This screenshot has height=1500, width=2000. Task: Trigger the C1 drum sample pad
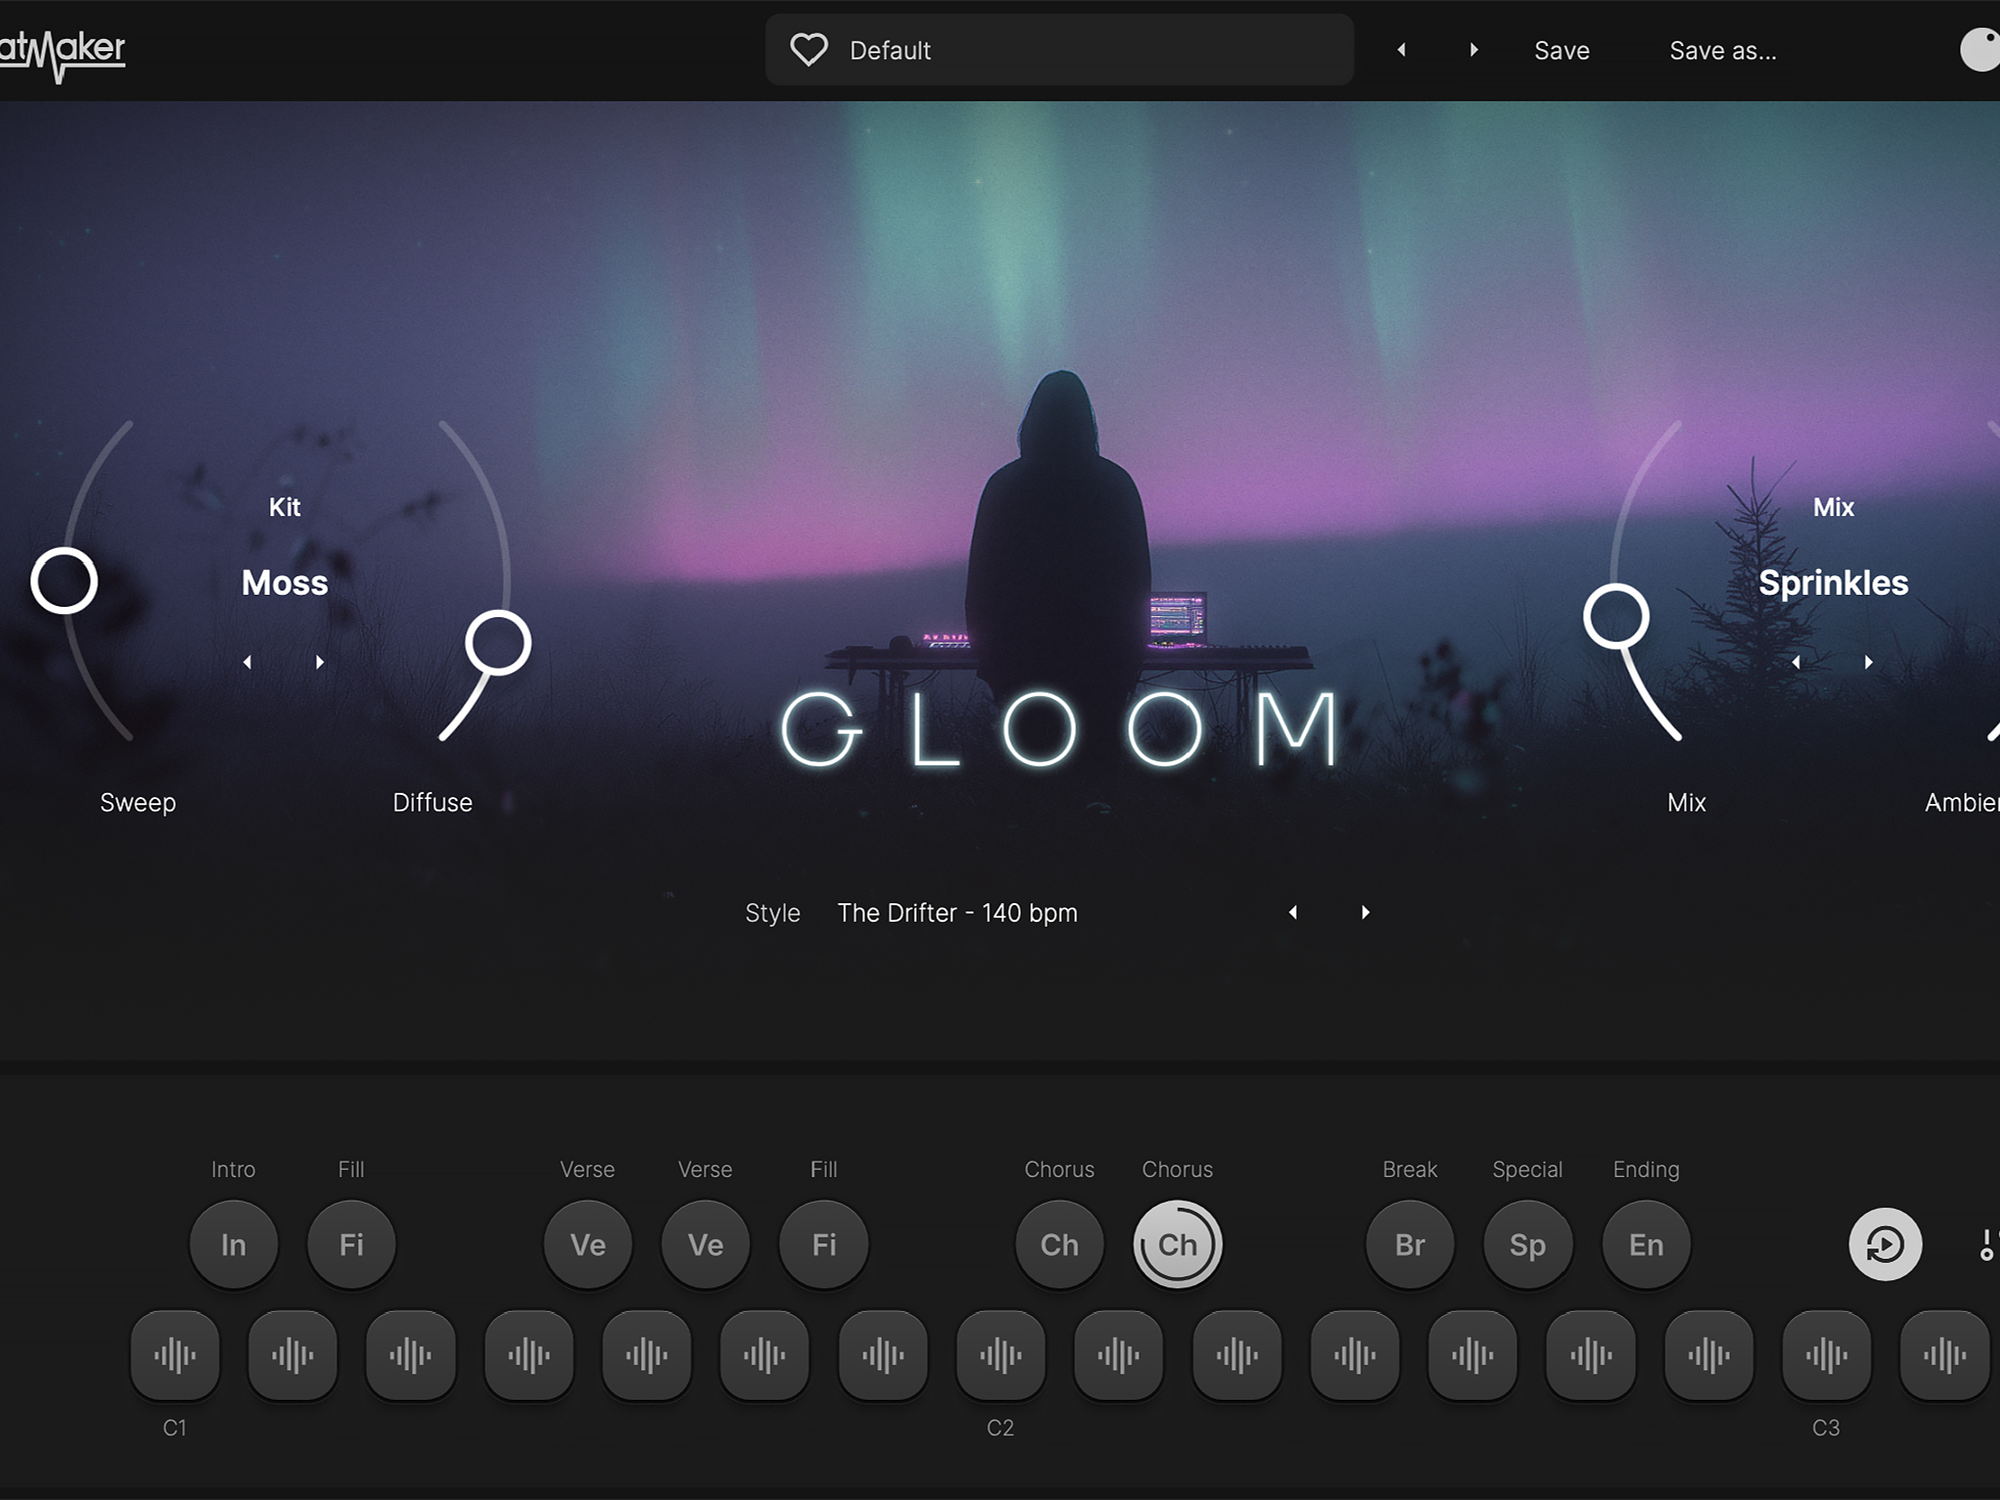[x=175, y=1356]
